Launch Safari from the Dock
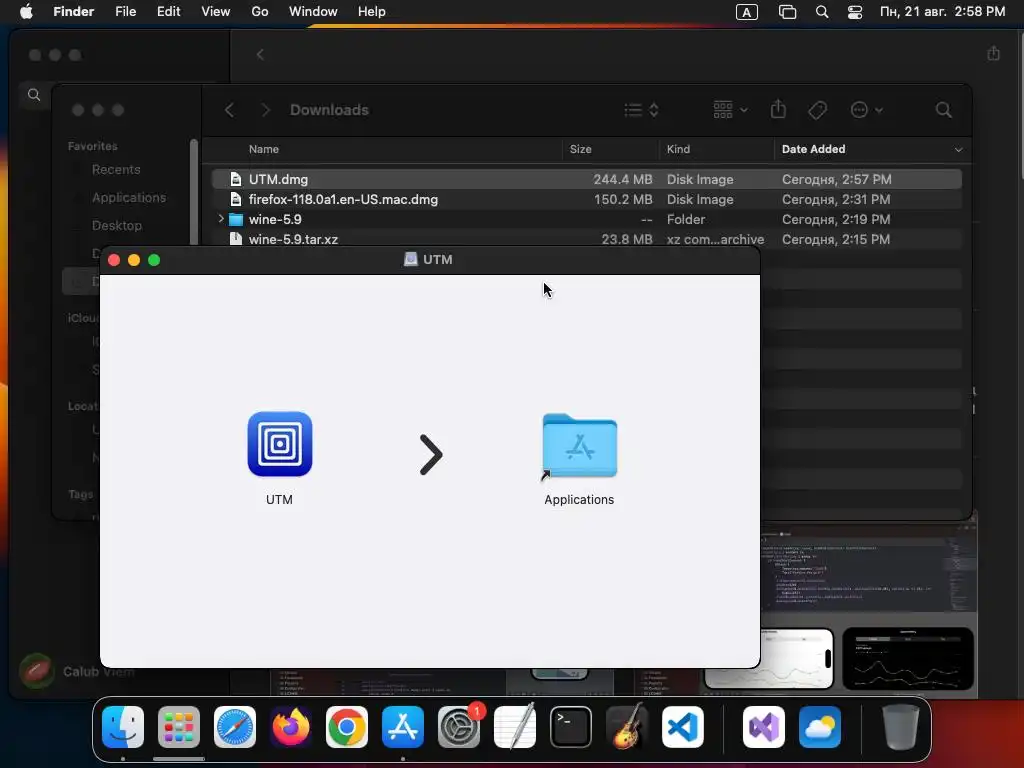1024x768 pixels. point(235,727)
